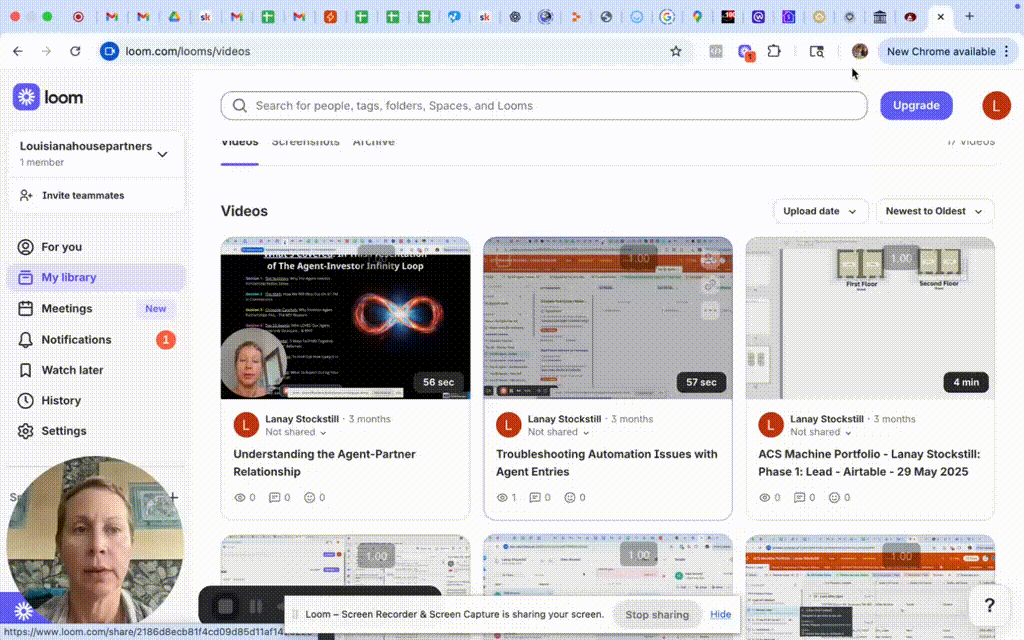
Task: Click comments icon on Agent-Partner video
Action: click(275, 498)
